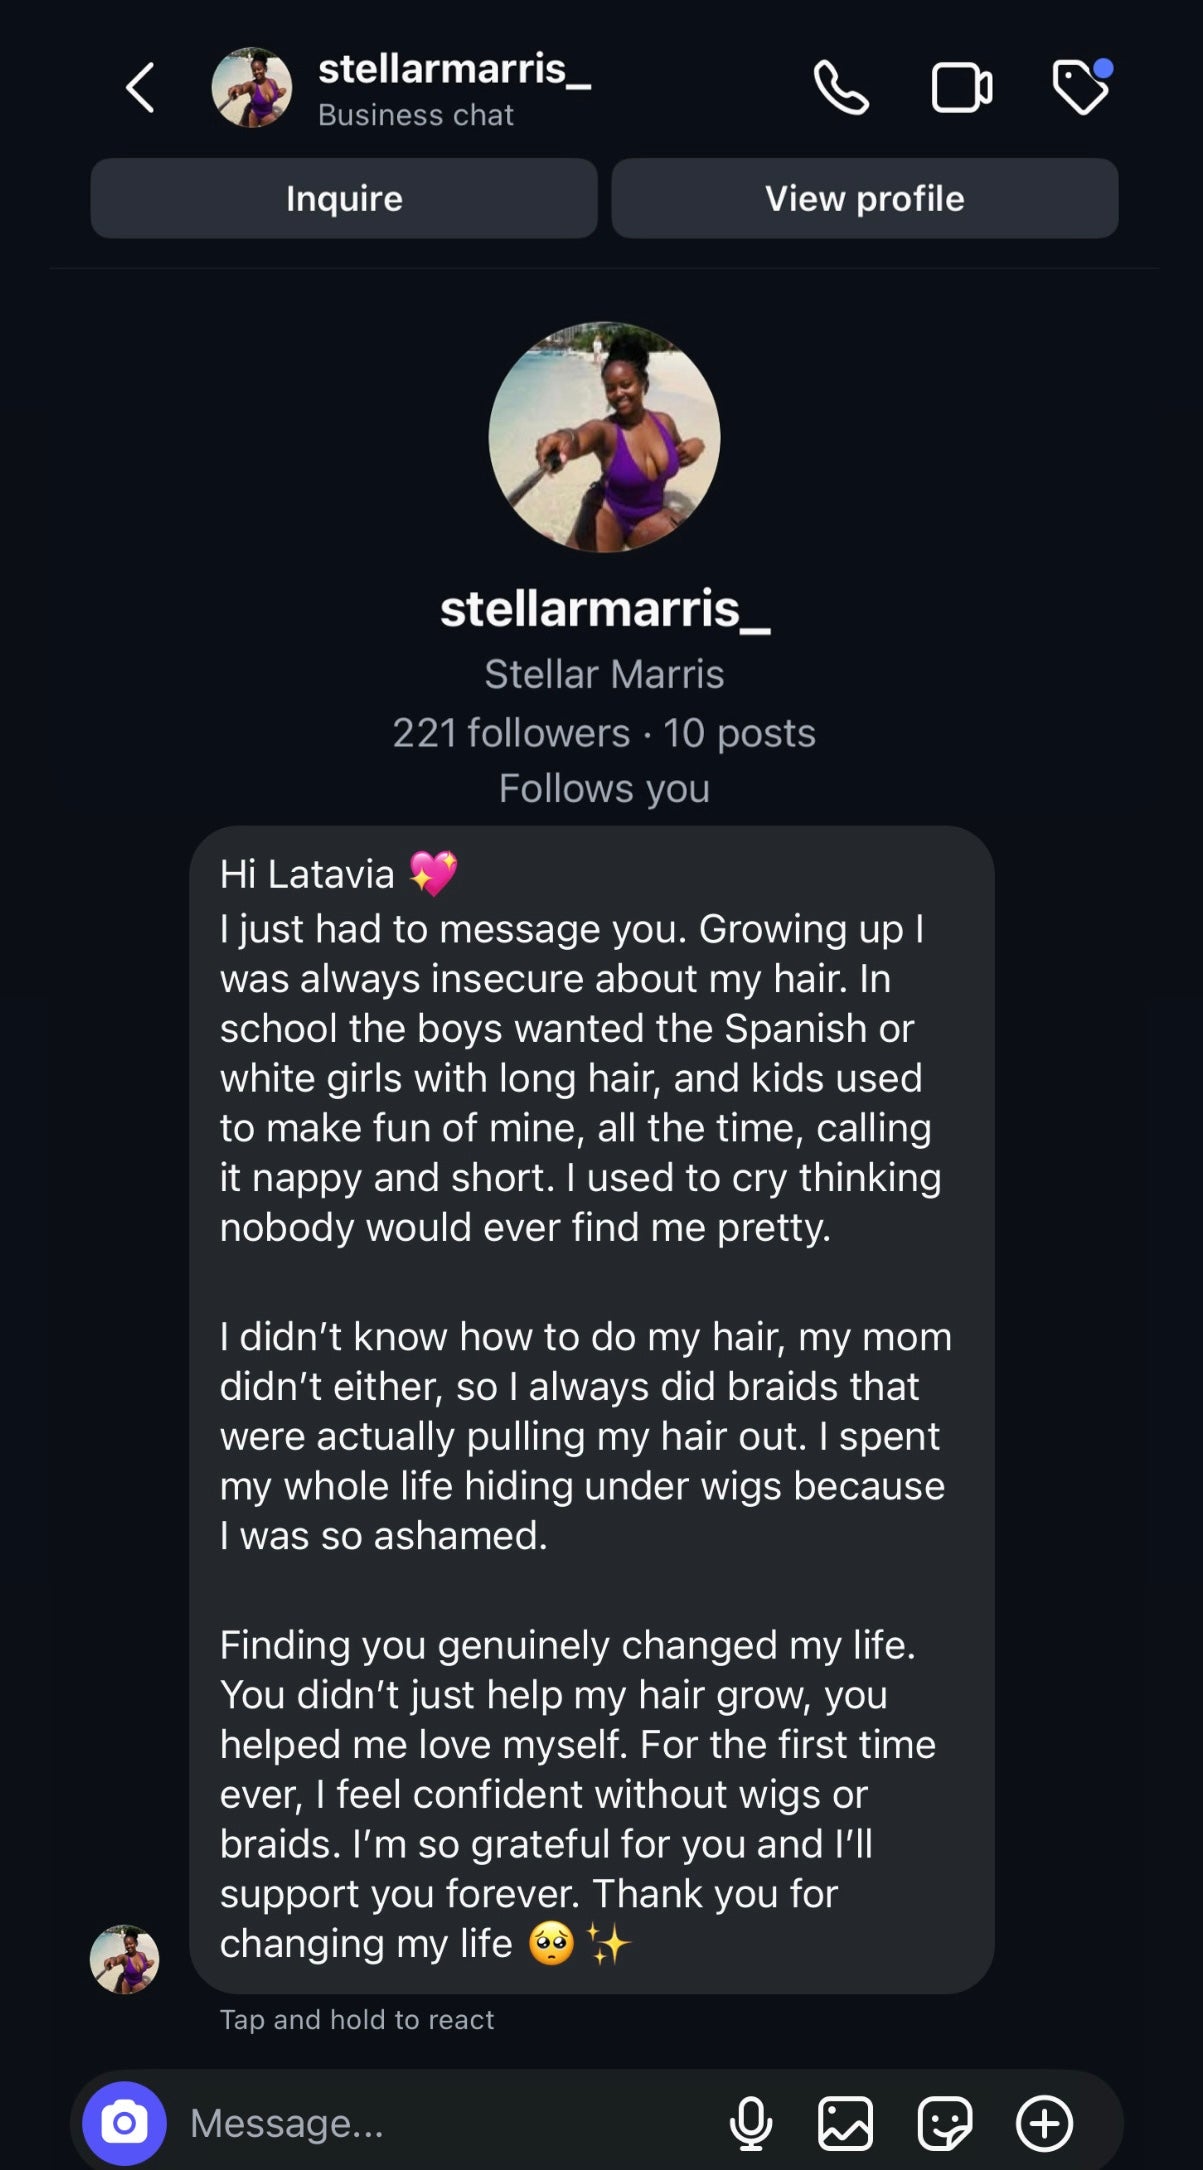
Task: Start a video call
Action: click(961, 88)
